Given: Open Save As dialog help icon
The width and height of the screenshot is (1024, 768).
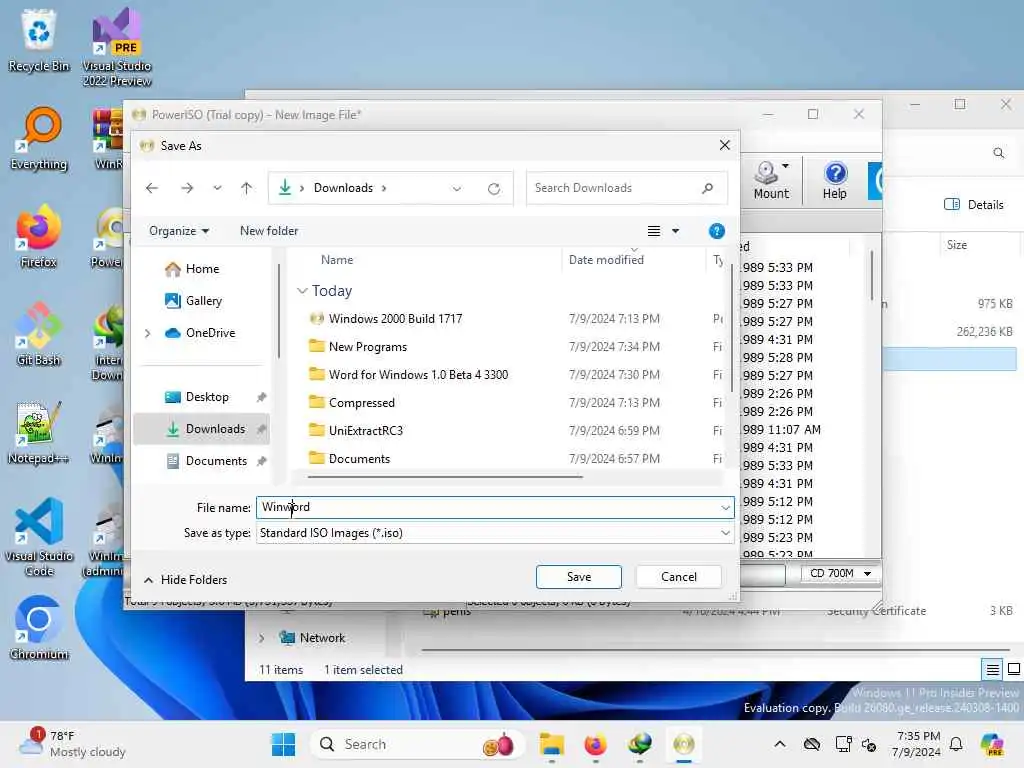Looking at the screenshot, I should click(x=716, y=231).
